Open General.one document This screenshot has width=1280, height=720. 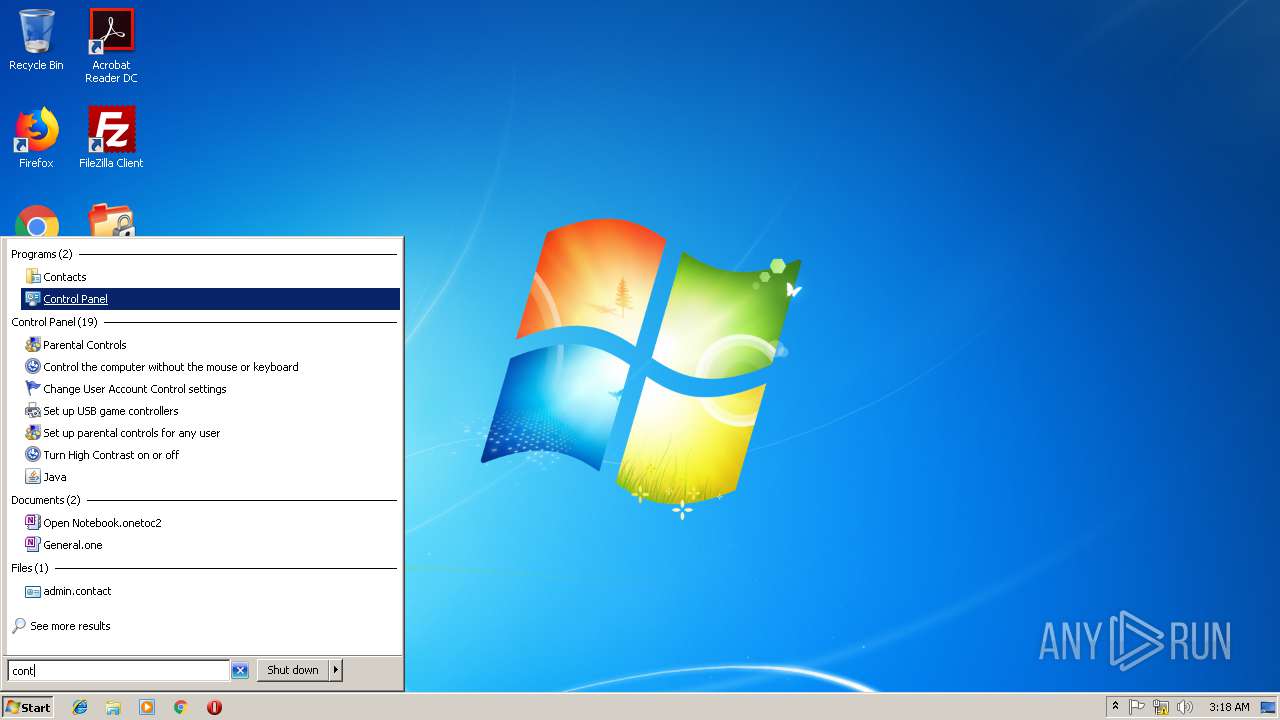tap(210, 545)
